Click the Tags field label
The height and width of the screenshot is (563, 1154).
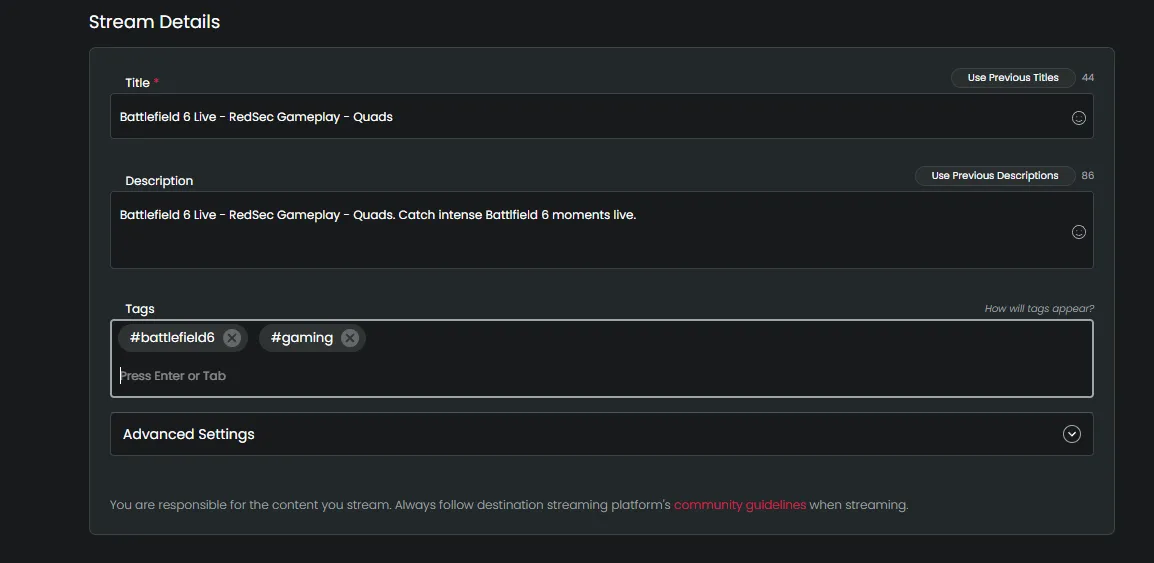pyautogui.click(x=140, y=309)
